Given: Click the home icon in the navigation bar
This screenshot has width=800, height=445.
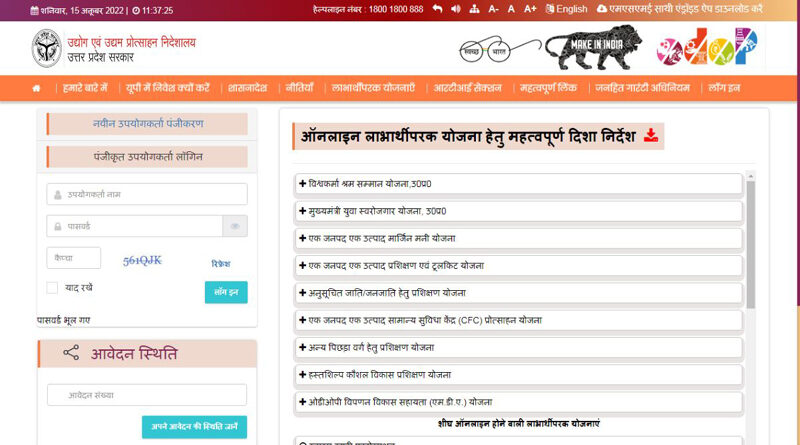Looking at the screenshot, I should coord(37,88).
